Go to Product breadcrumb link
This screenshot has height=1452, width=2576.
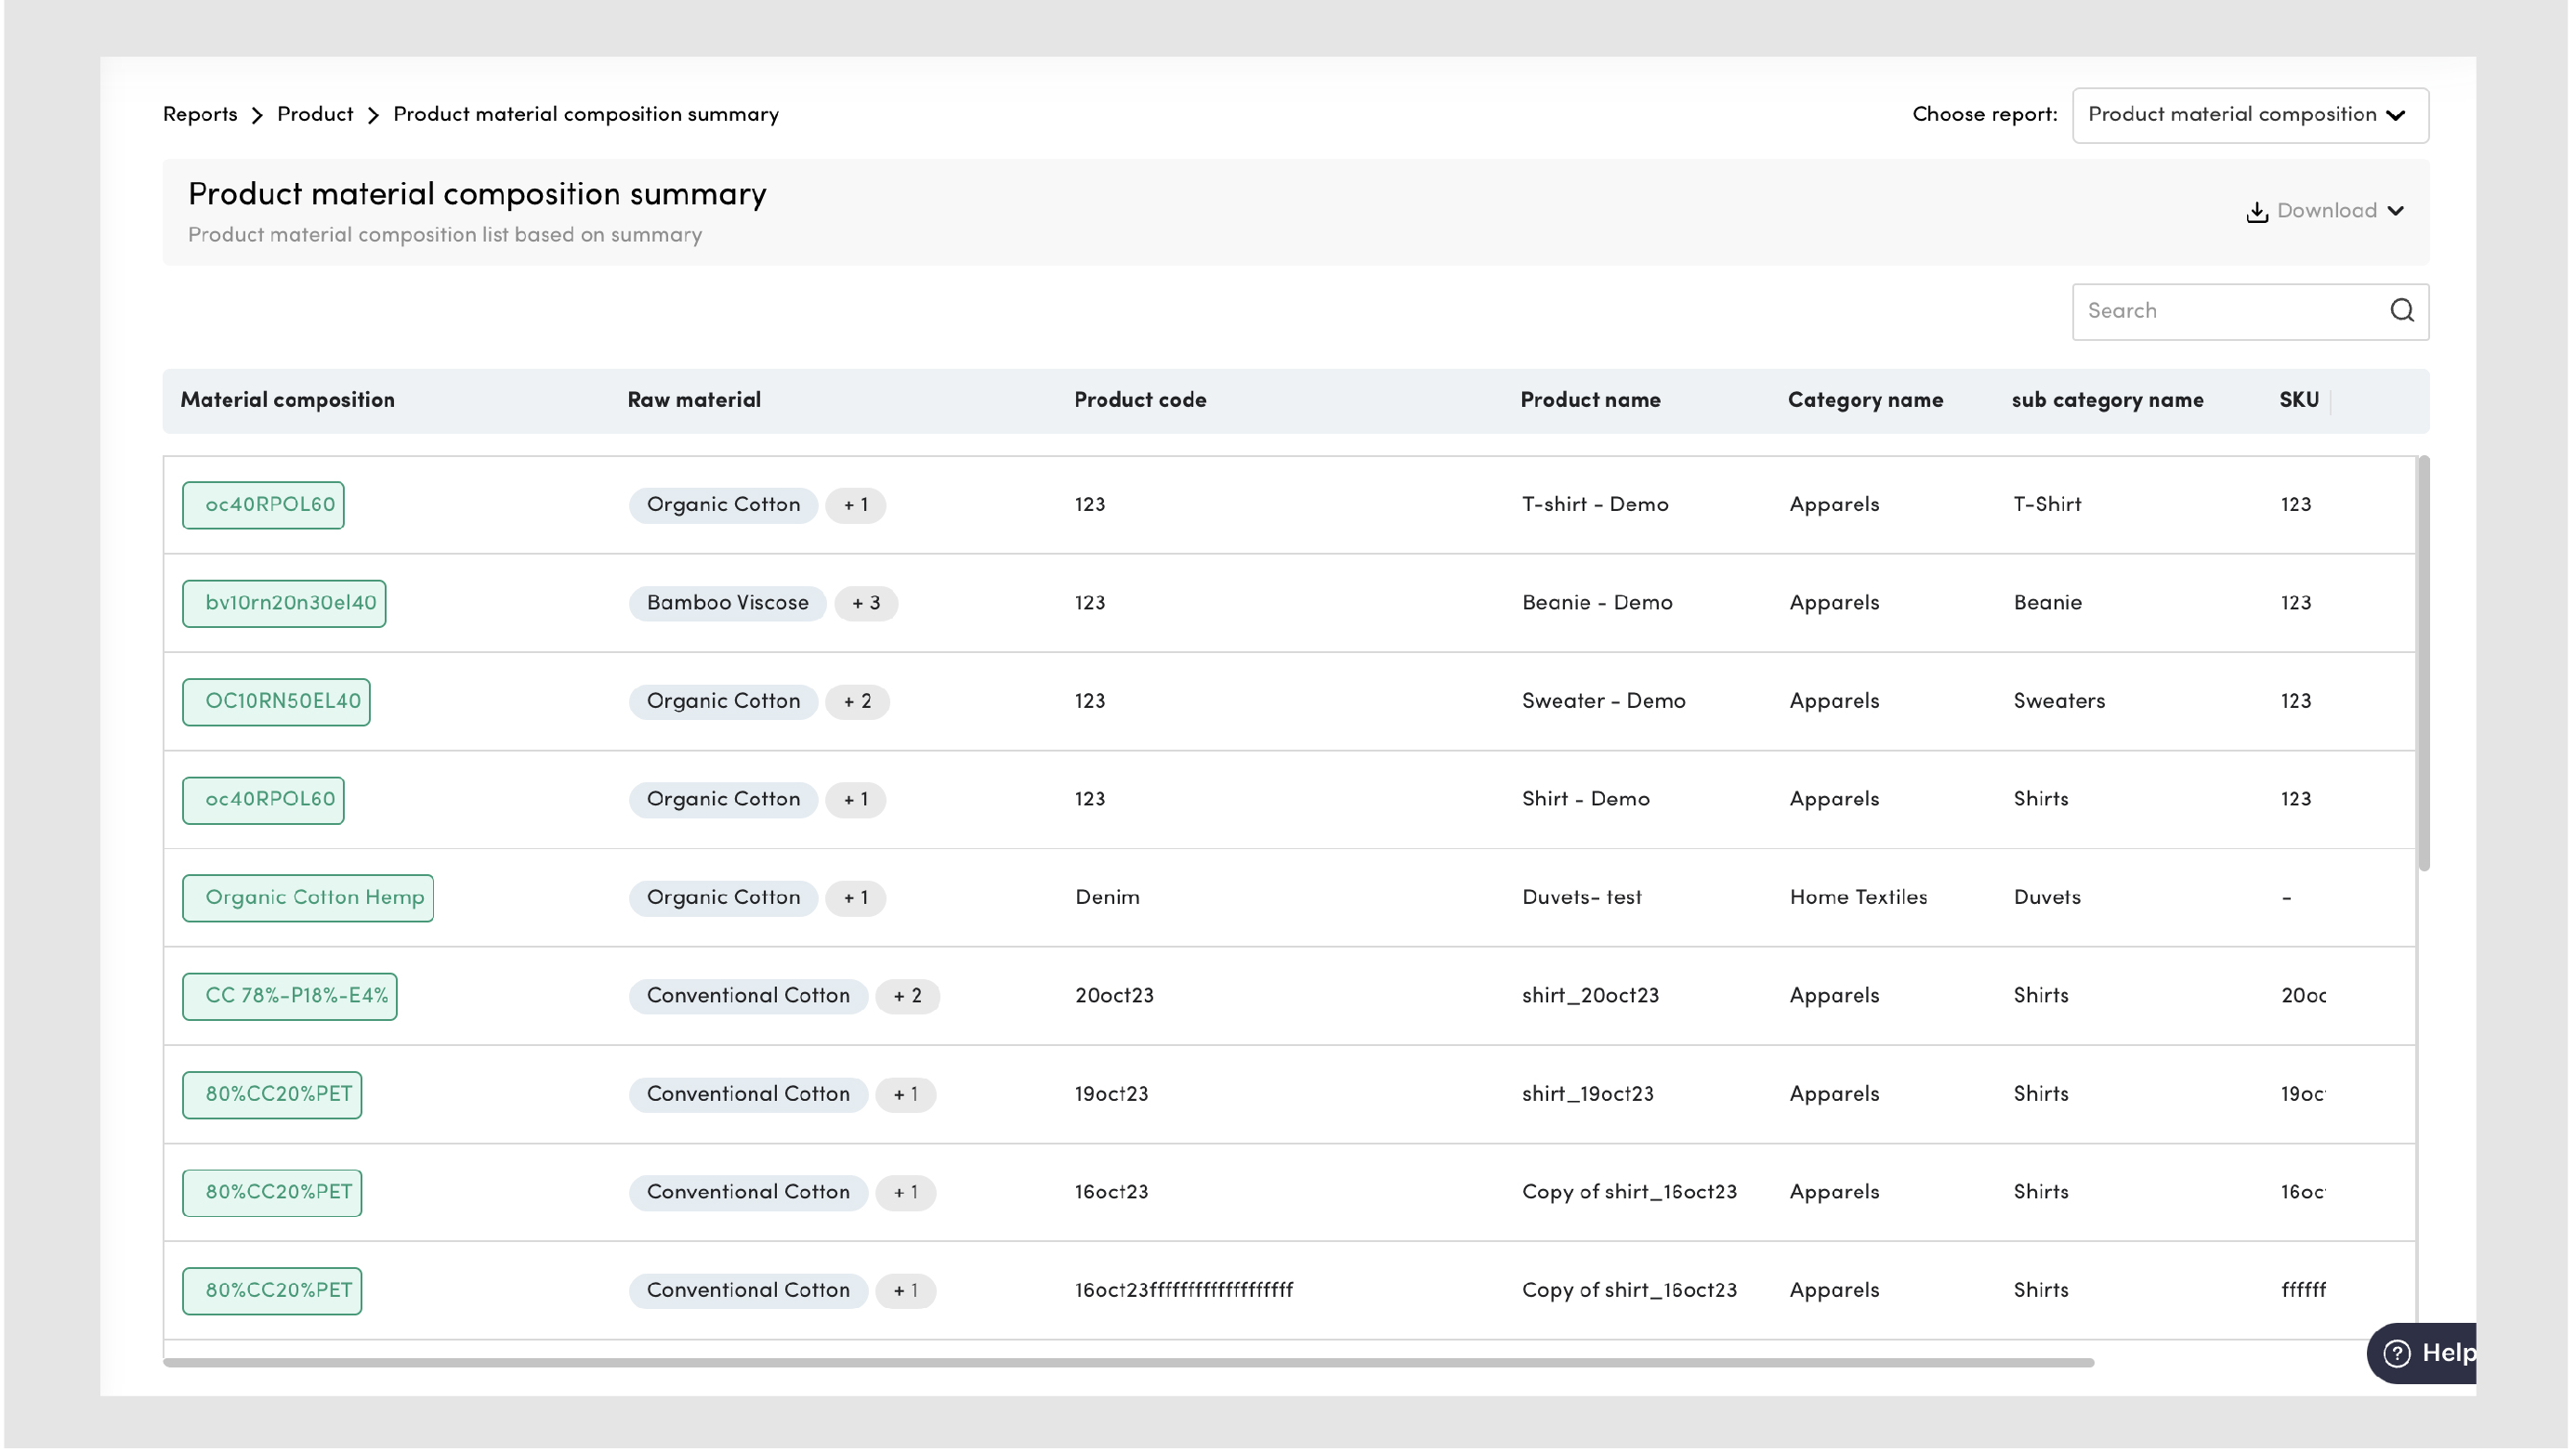(x=315, y=115)
